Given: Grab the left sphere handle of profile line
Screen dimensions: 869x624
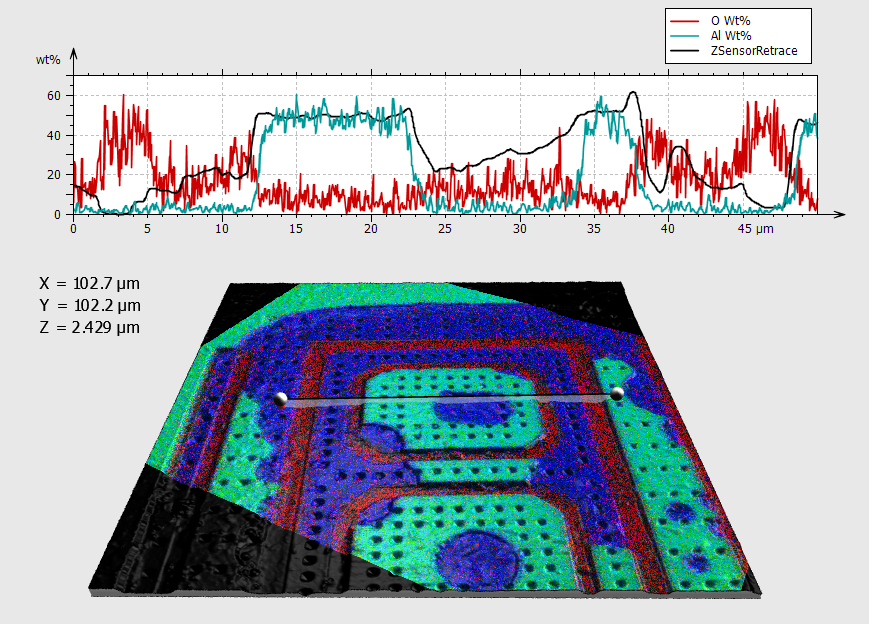Looking at the screenshot, I should point(280,399).
